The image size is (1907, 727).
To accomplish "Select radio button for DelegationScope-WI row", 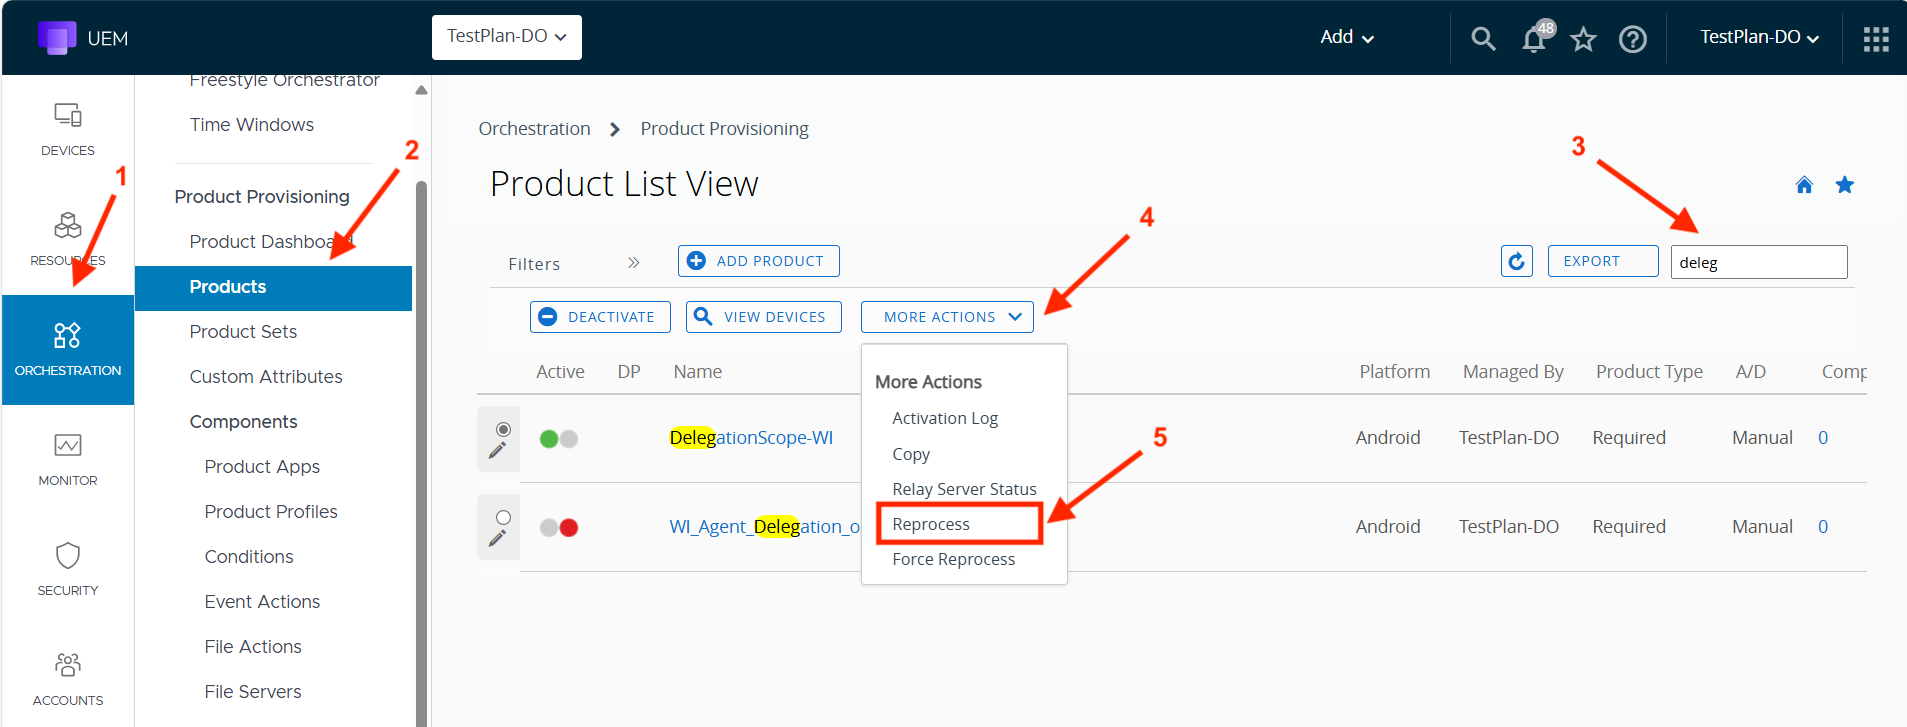I will pyautogui.click(x=503, y=429).
